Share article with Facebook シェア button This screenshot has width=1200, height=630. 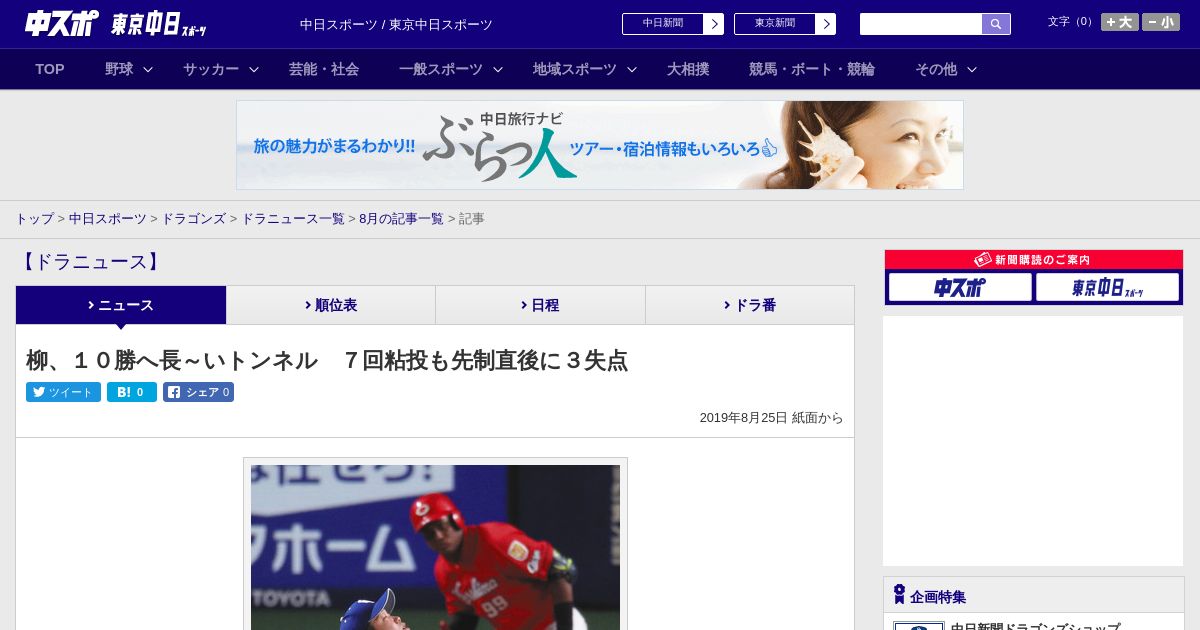[198, 392]
